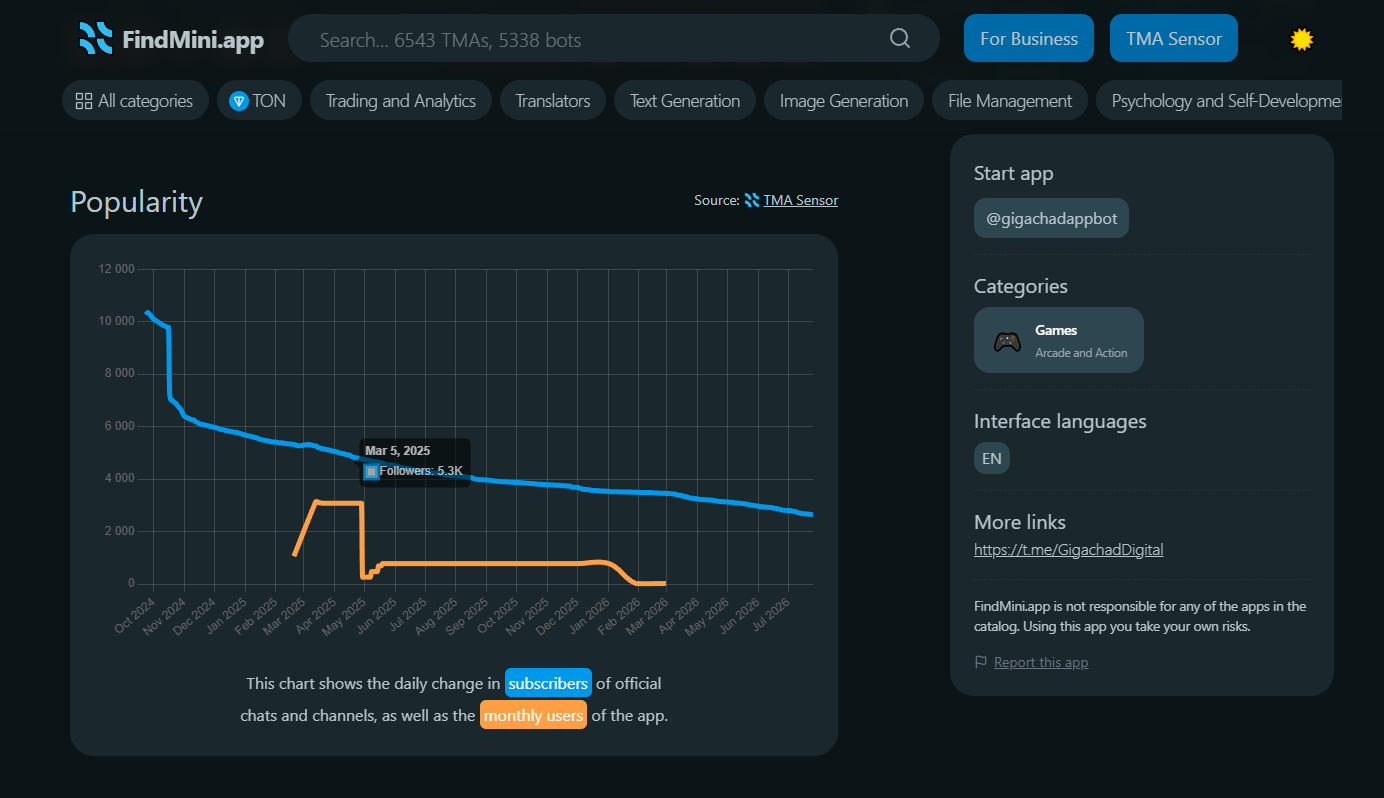The width and height of the screenshot is (1384, 798).
Task: Click the flag icon beside Report this app
Action: point(981,662)
